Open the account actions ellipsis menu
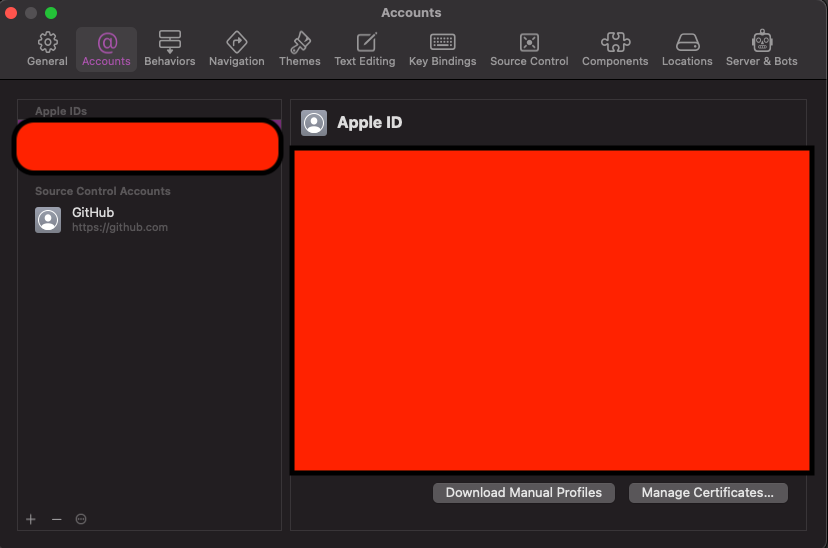828x548 pixels. pyautogui.click(x=81, y=519)
